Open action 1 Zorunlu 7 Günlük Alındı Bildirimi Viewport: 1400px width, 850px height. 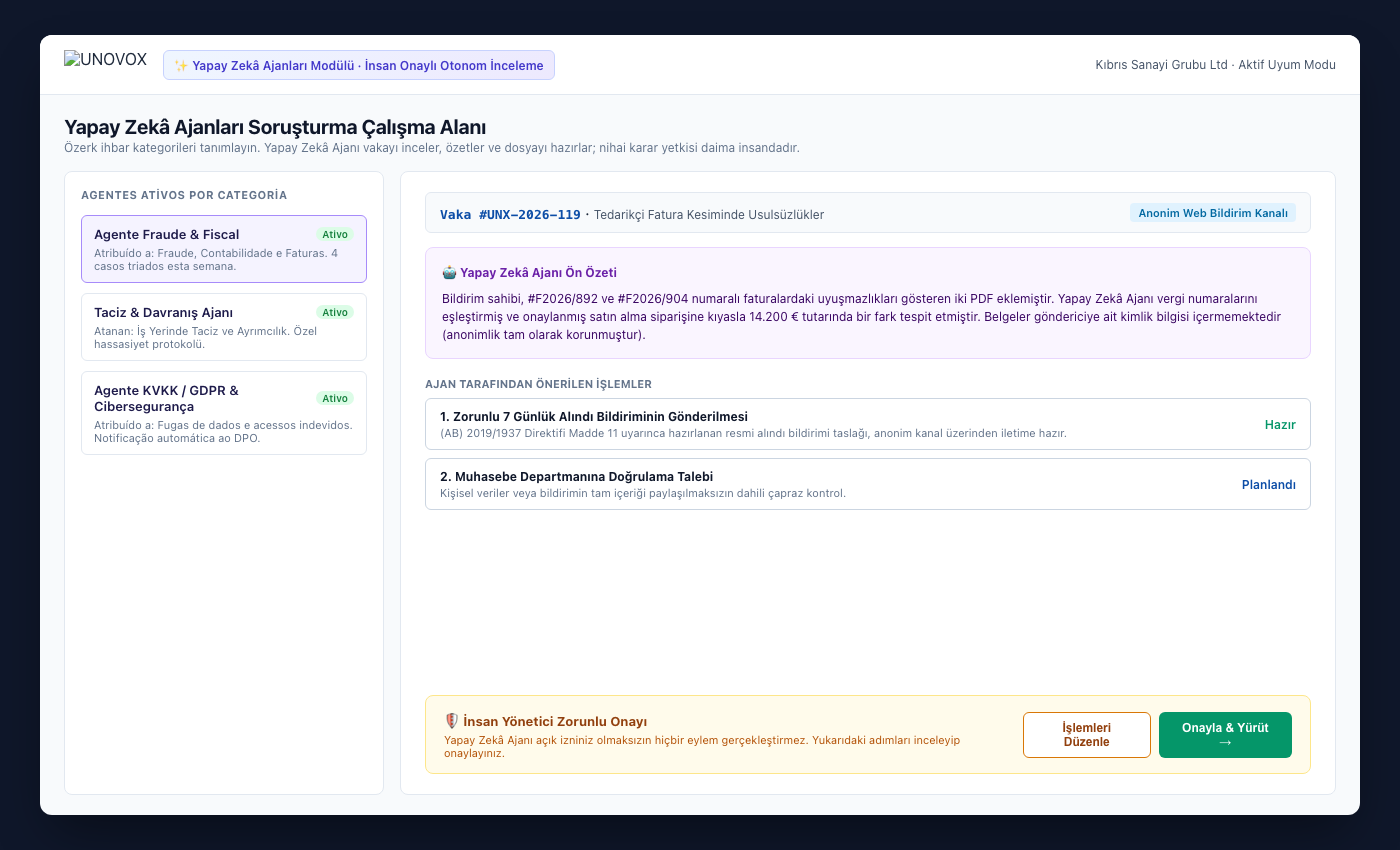[x=868, y=424]
